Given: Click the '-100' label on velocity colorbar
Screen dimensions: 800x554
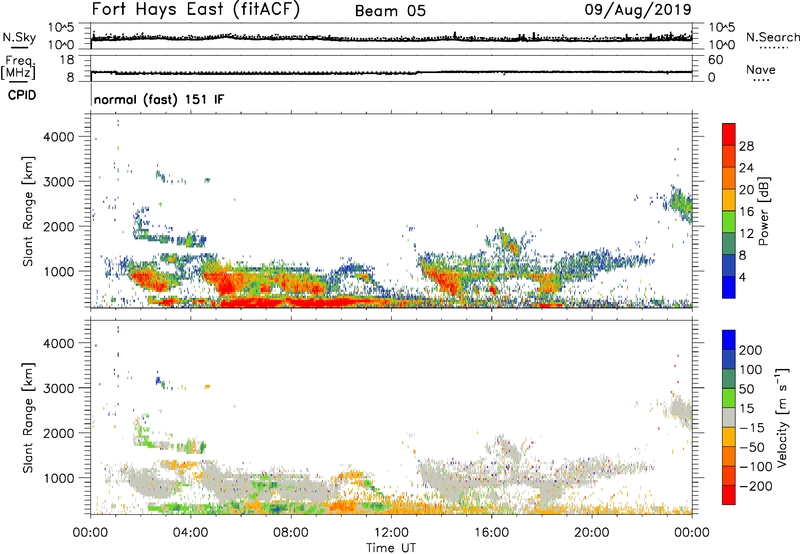Looking at the screenshot, I should [x=756, y=467].
